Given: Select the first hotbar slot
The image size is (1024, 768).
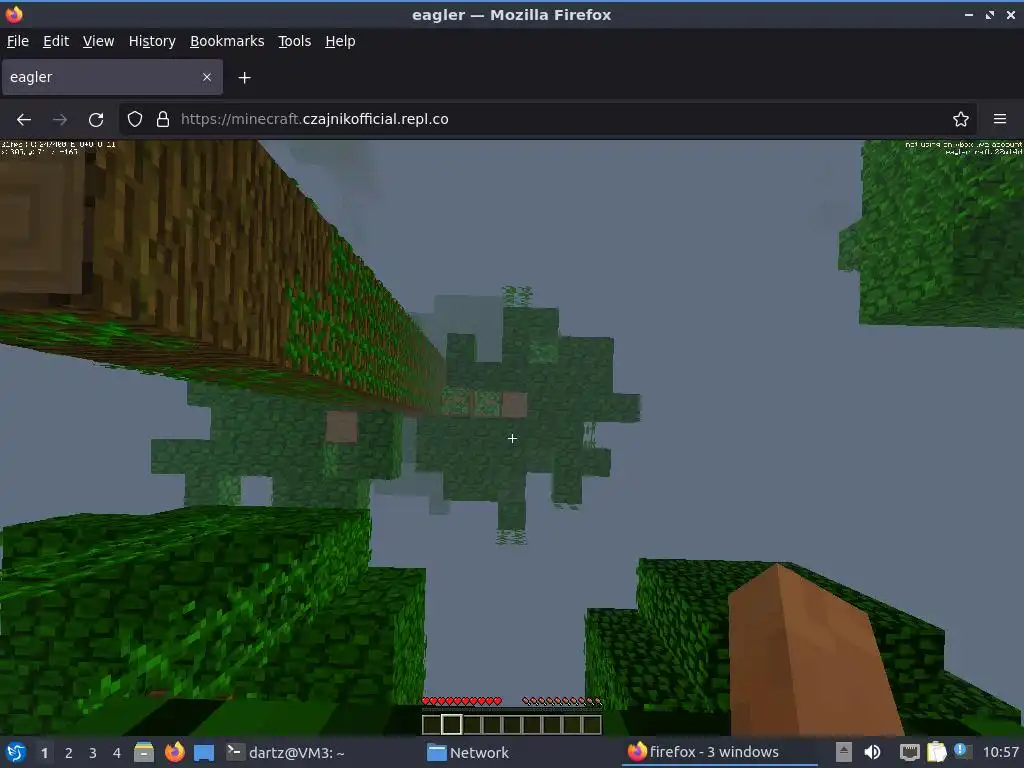Looking at the screenshot, I should pos(431,724).
